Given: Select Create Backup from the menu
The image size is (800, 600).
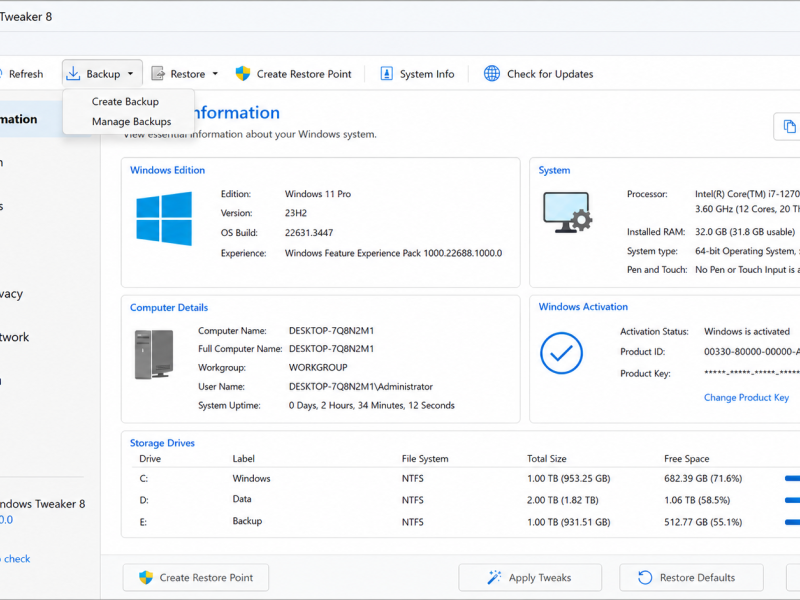Looking at the screenshot, I should 125,102.
